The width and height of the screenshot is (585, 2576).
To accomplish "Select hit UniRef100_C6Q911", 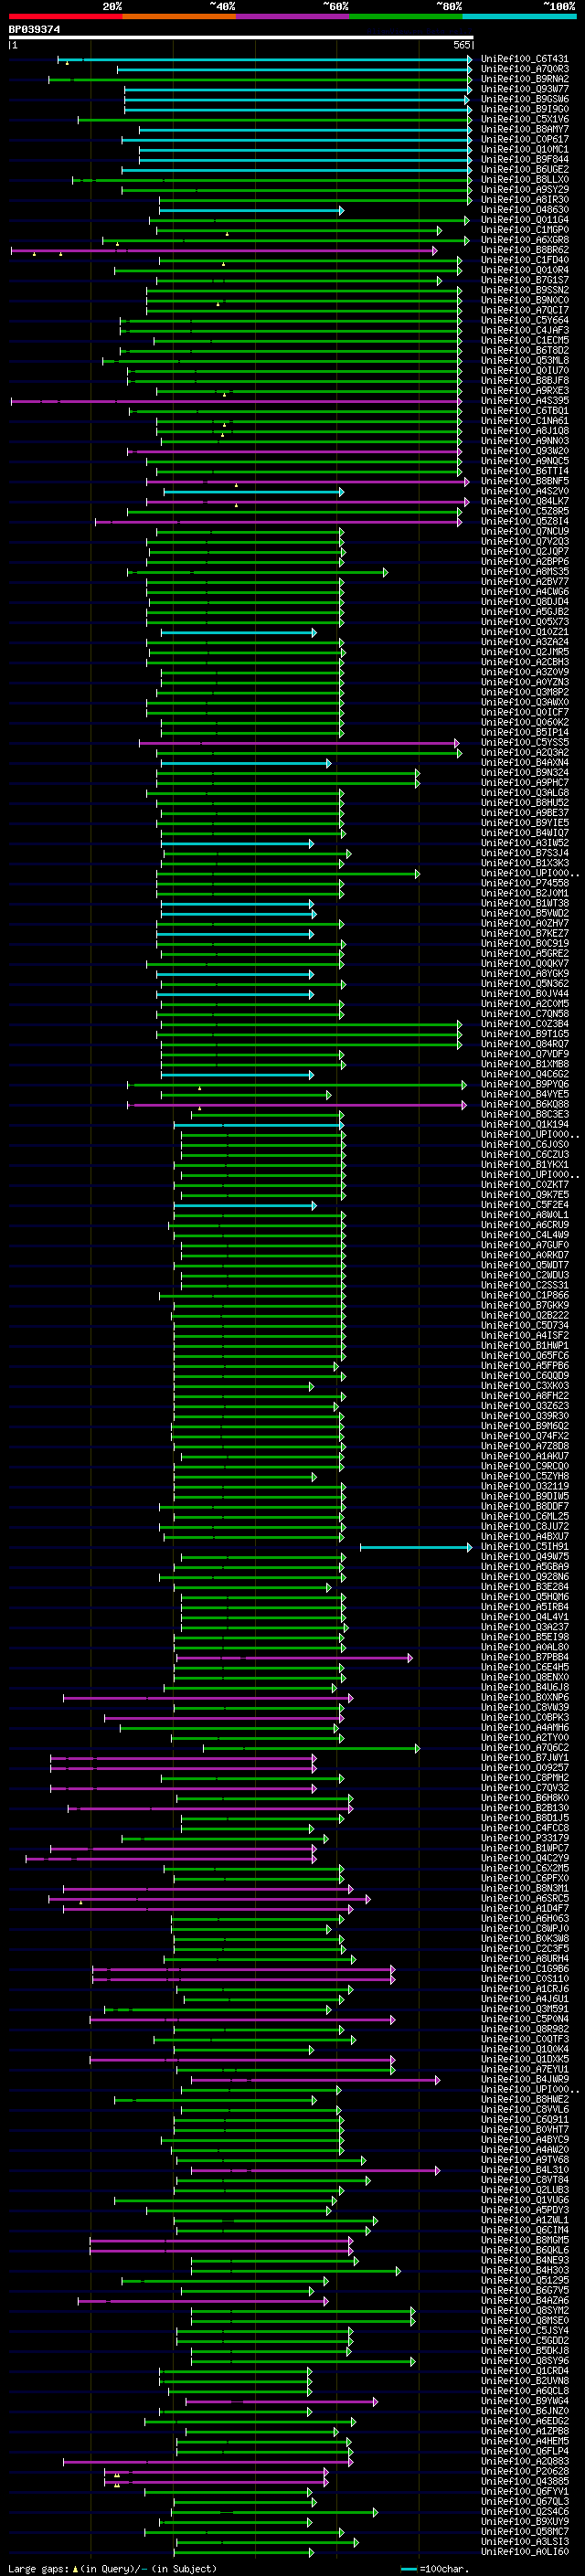I will click(x=525, y=2119).
